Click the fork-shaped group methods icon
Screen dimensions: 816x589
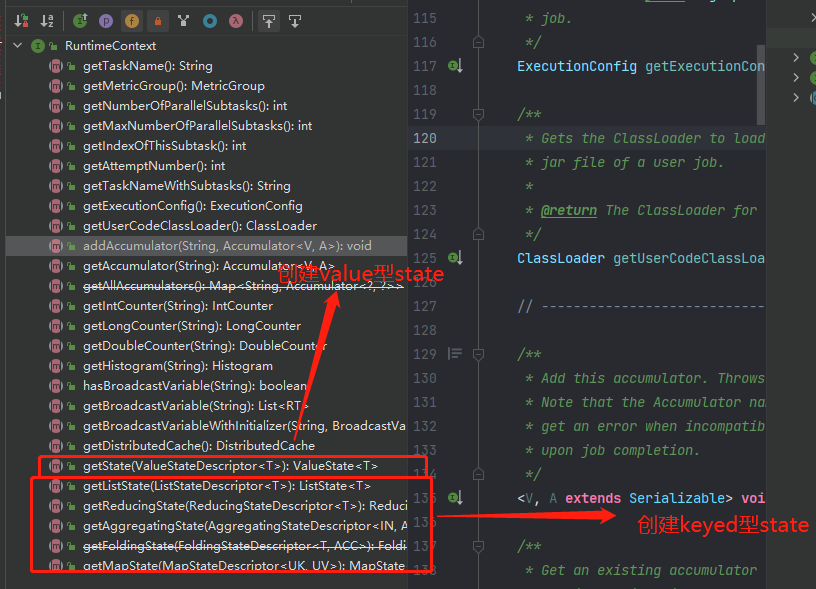pyautogui.click(x=183, y=21)
